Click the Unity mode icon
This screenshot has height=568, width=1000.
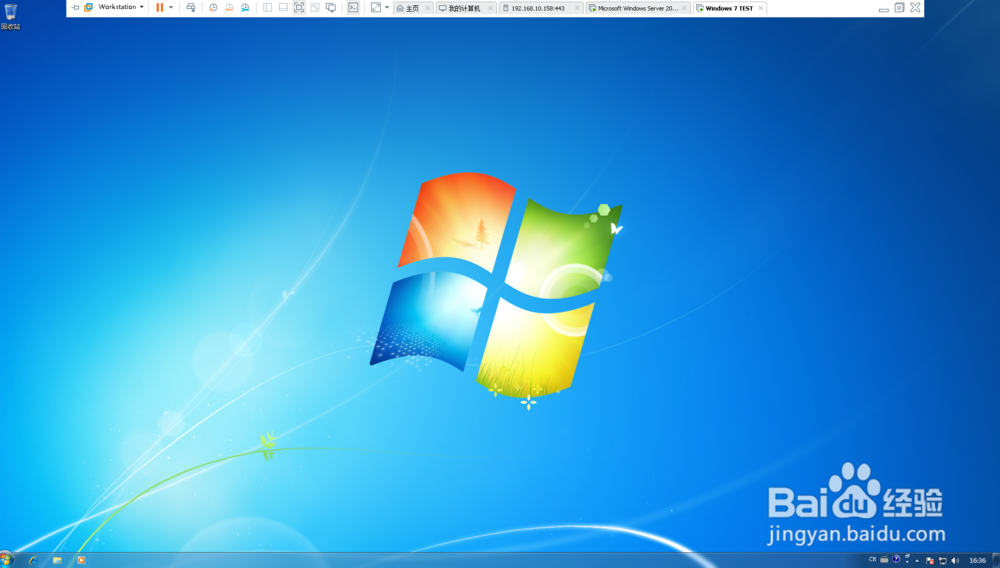pos(315,8)
